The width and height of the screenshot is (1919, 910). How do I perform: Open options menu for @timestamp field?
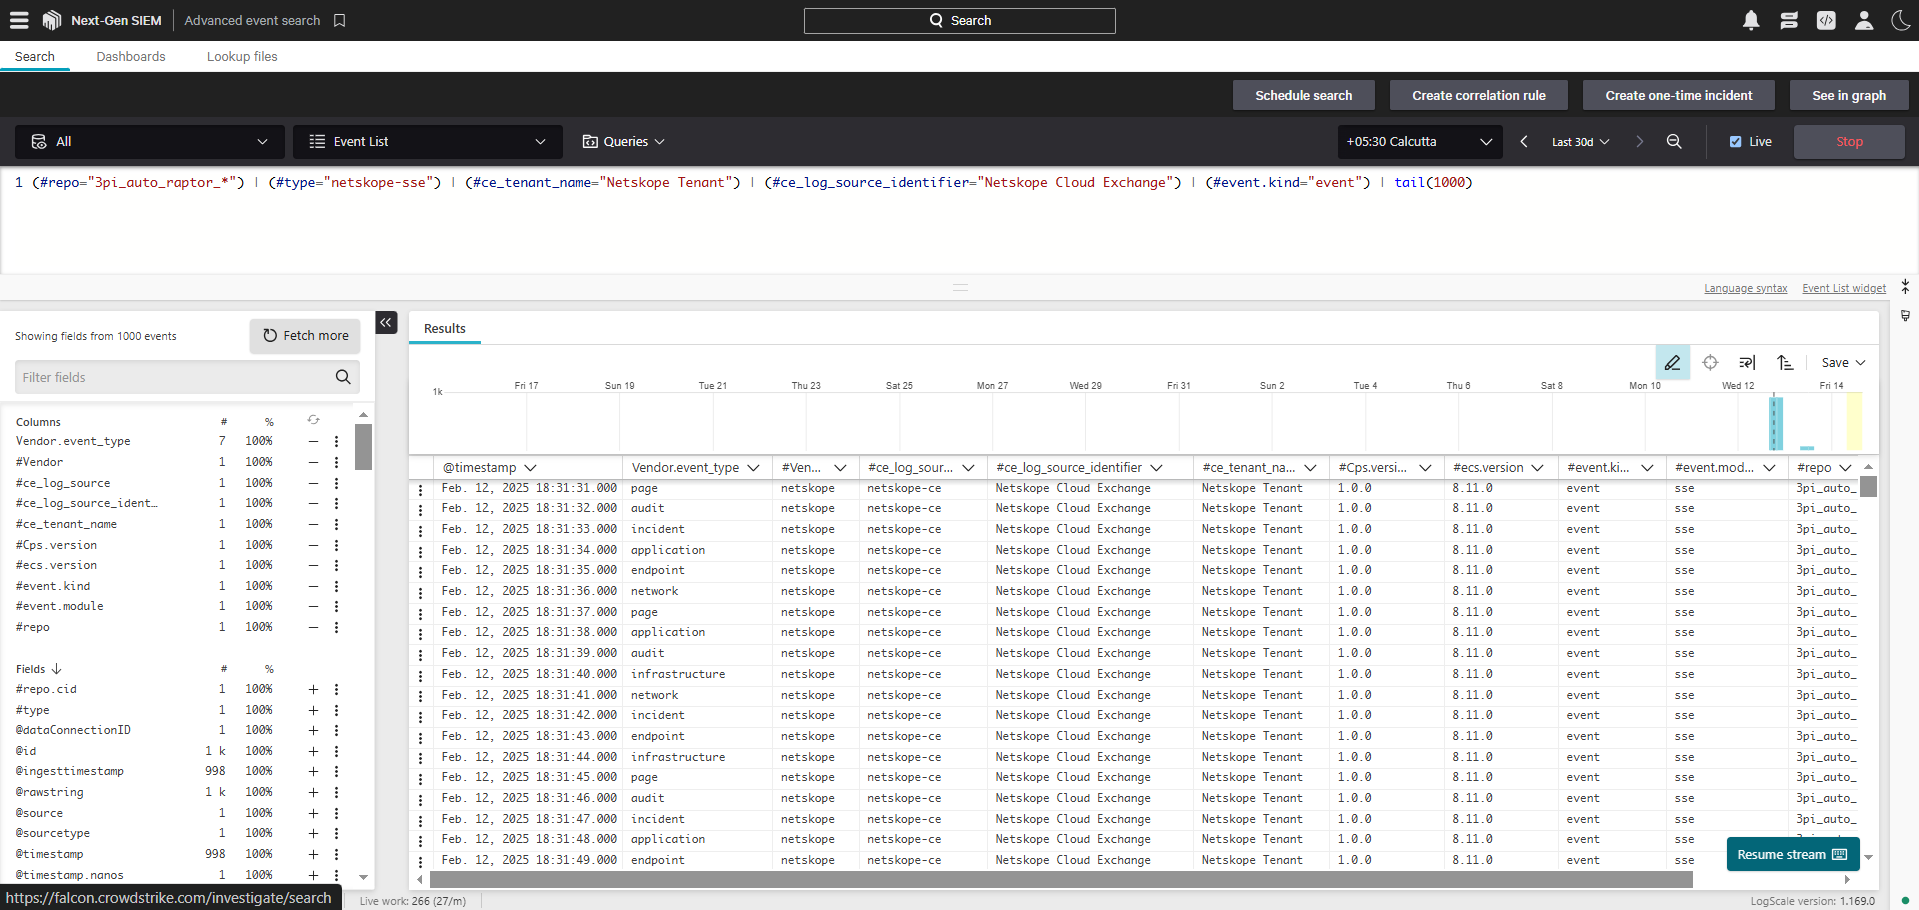point(336,854)
